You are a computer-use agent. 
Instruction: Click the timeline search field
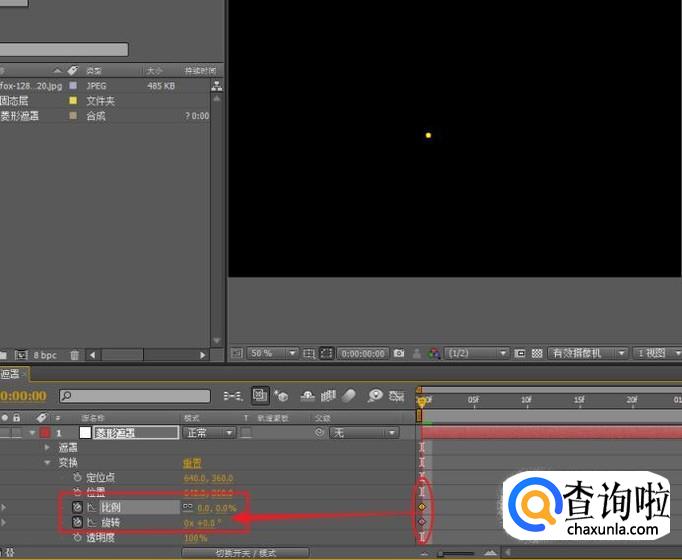pyautogui.click(x=135, y=396)
